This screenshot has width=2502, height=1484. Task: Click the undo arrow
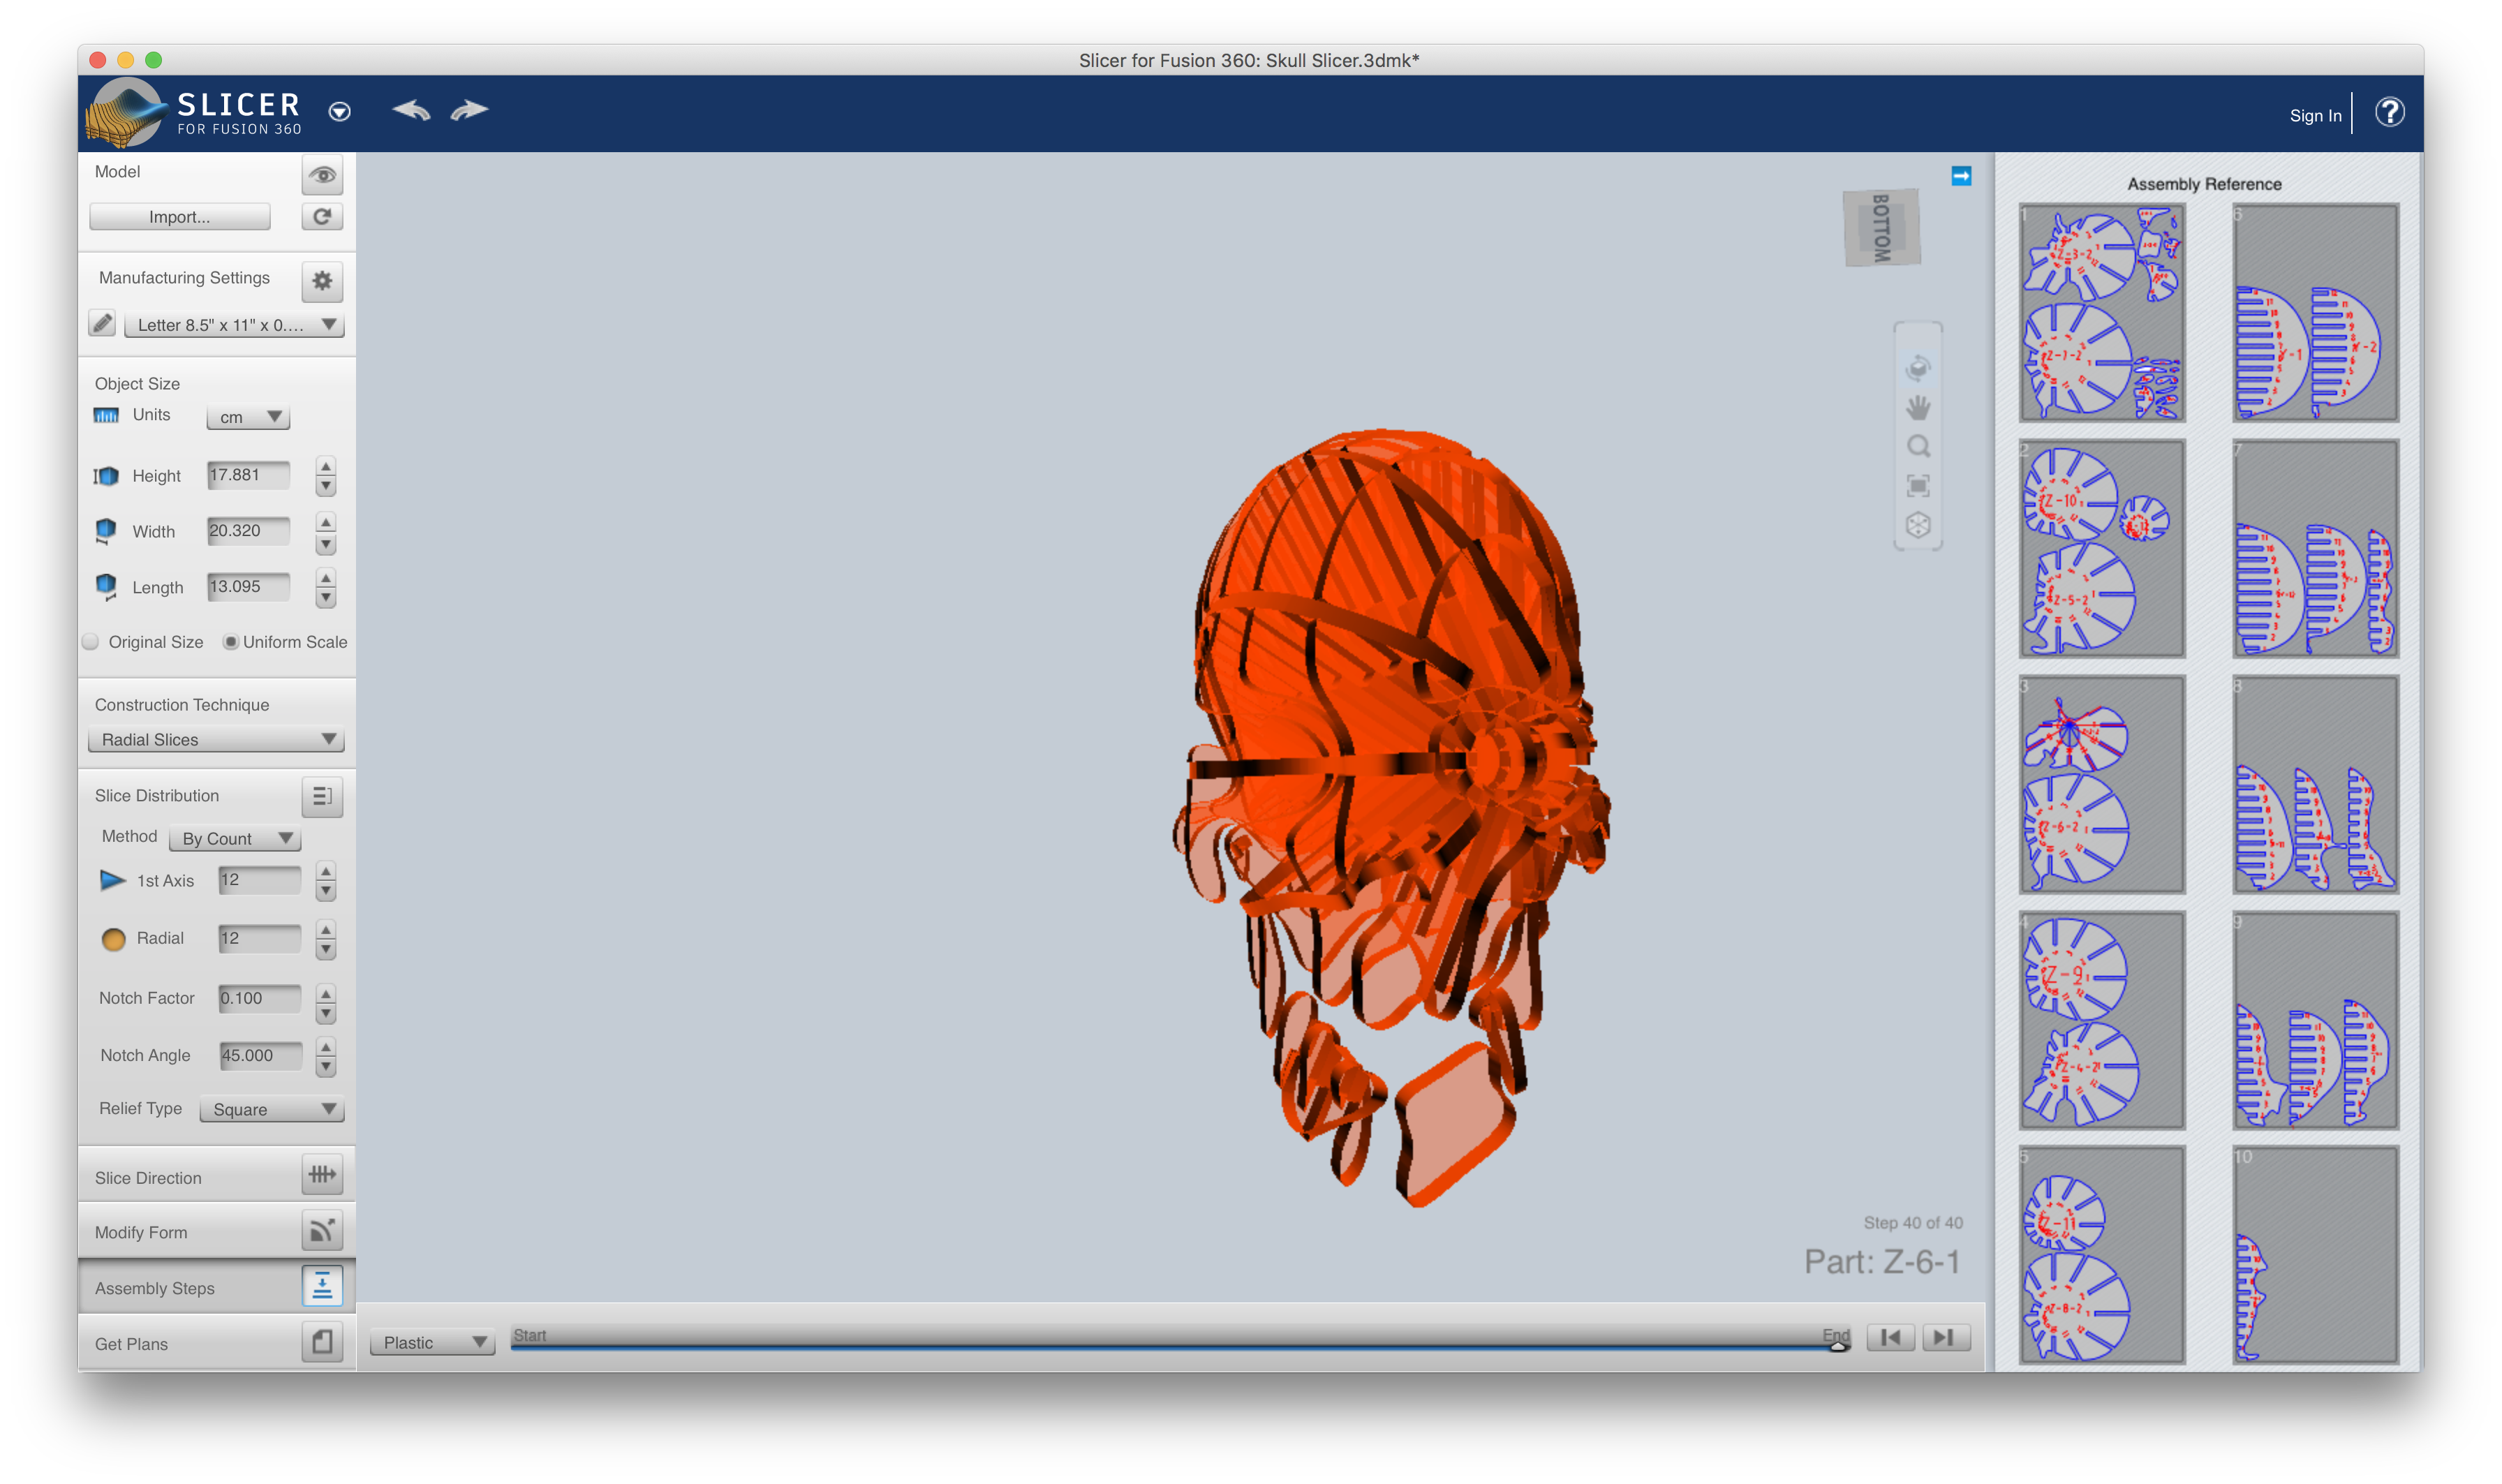(411, 110)
